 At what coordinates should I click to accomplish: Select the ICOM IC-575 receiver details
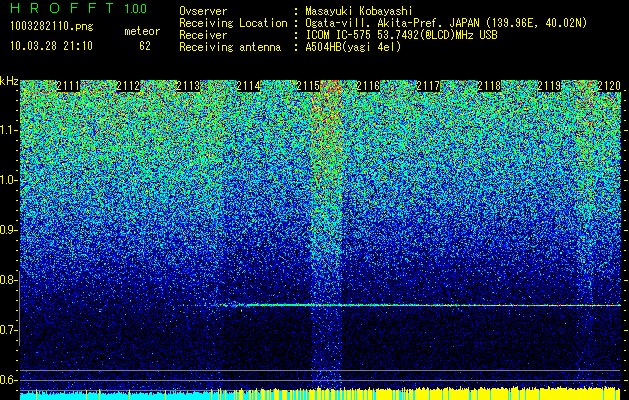pyautogui.click(x=401, y=35)
